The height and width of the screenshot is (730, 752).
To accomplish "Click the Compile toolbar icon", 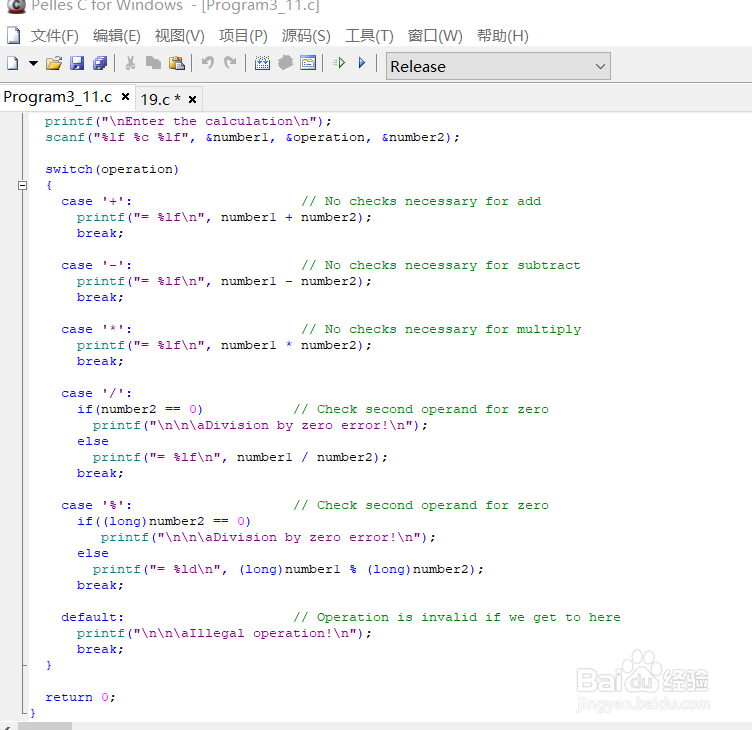I will 262,63.
